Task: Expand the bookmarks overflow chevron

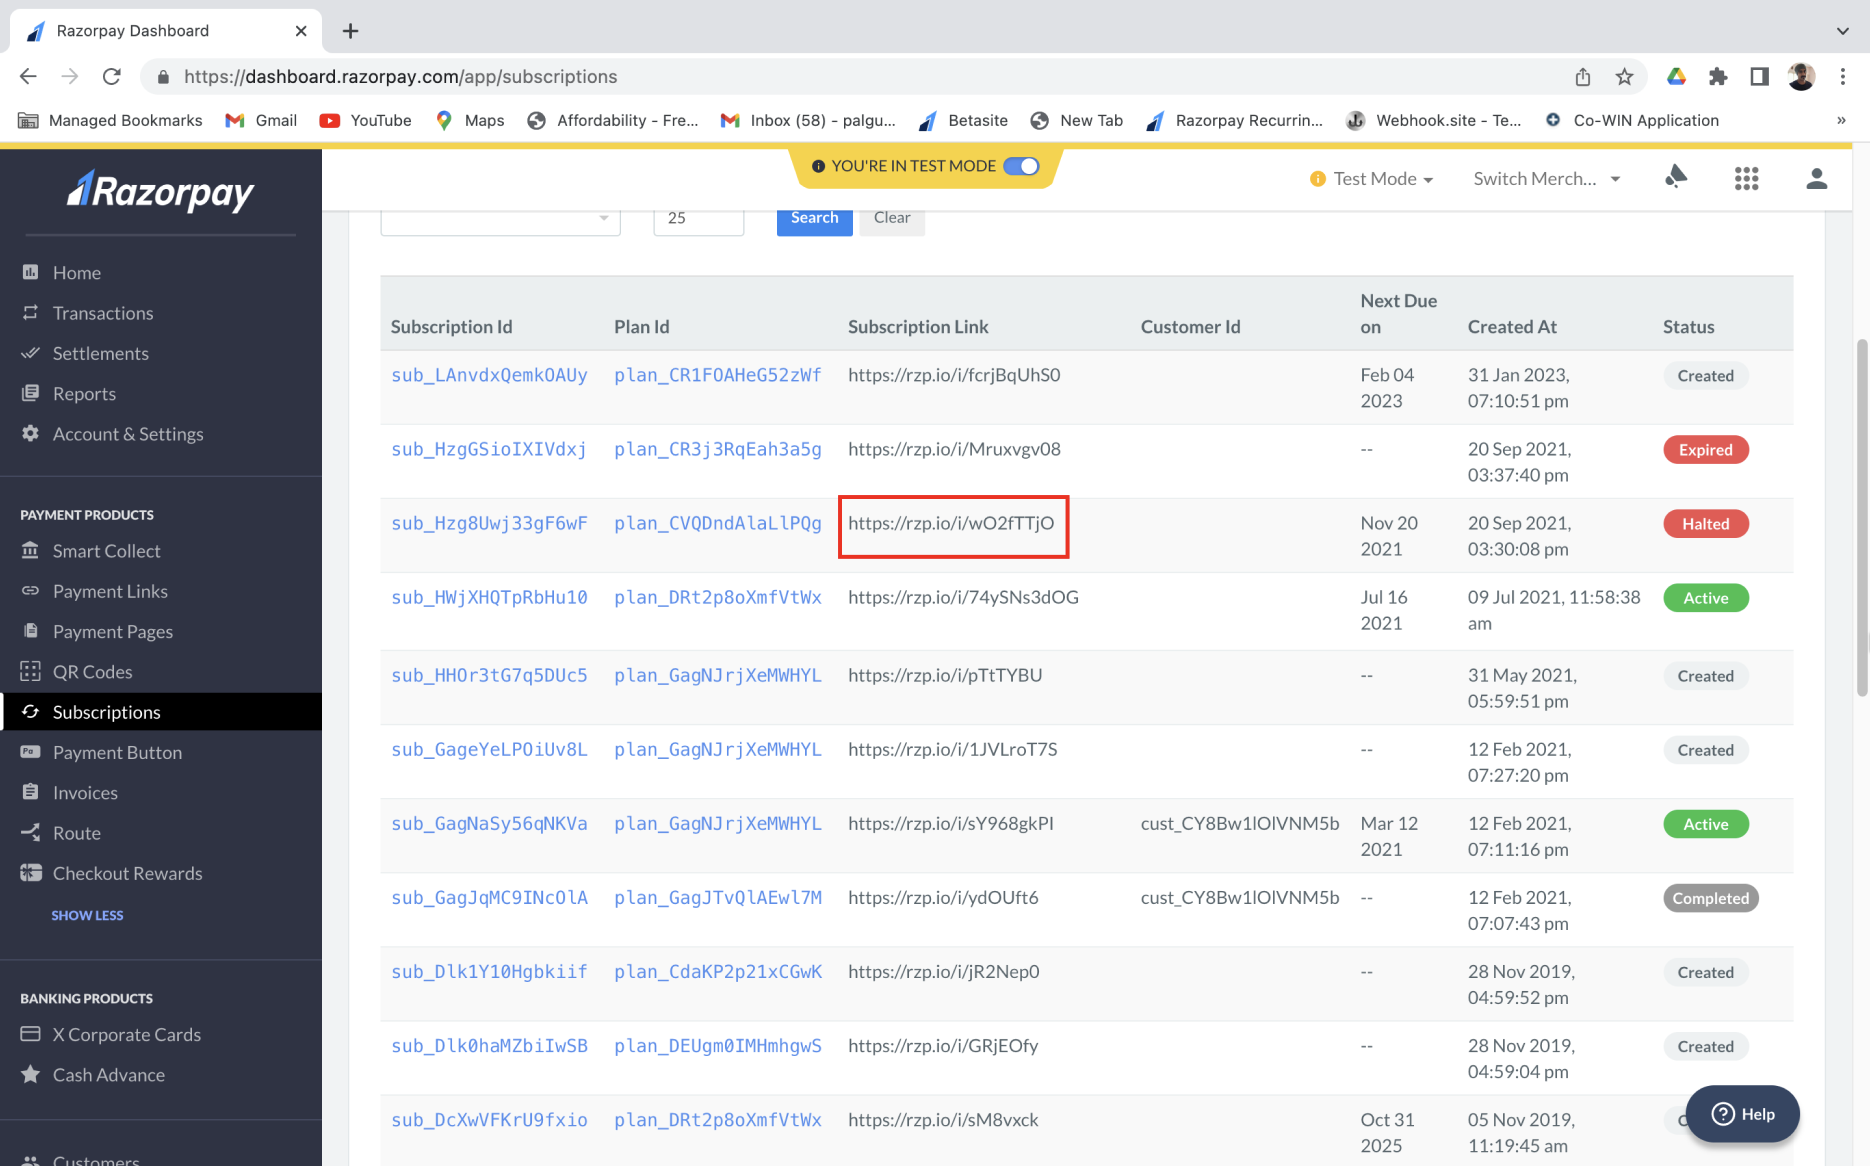Action: coord(1841,120)
